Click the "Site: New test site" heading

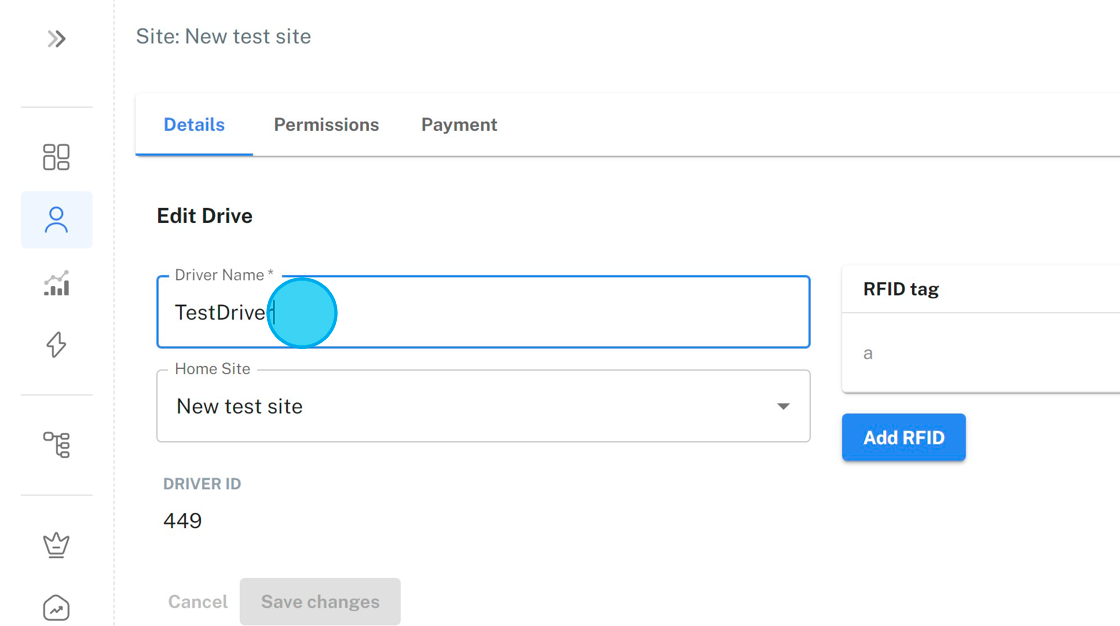click(224, 37)
